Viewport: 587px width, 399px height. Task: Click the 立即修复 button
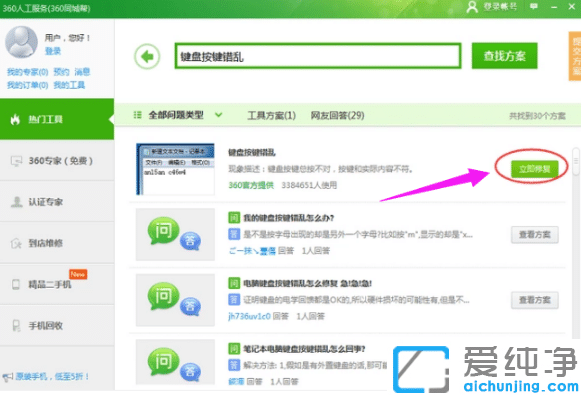click(535, 169)
